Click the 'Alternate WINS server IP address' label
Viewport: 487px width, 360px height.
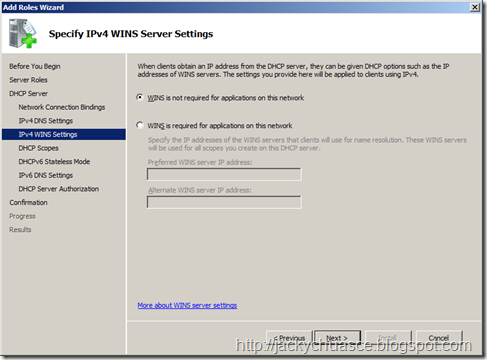point(200,190)
